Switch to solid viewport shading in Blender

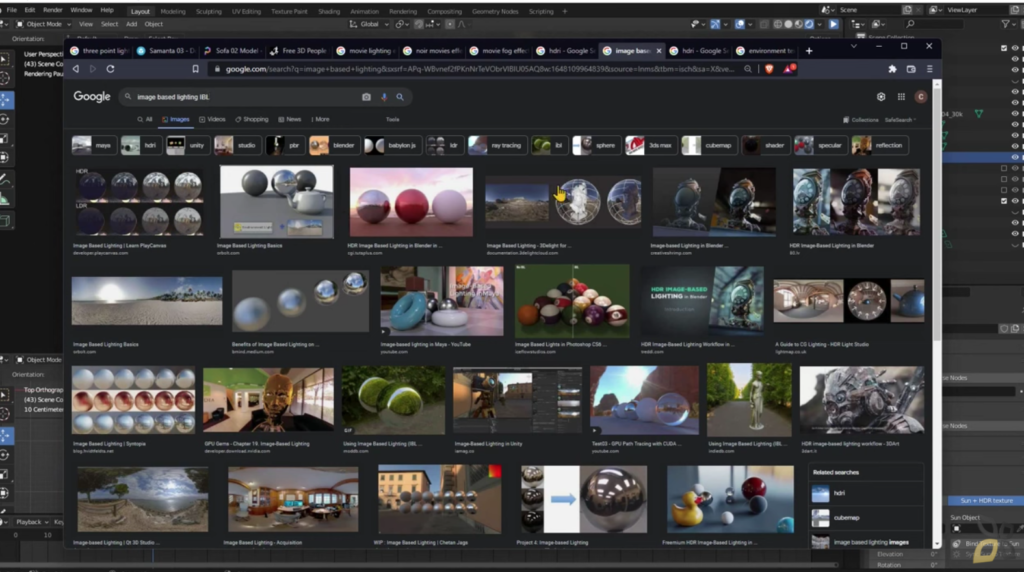788,24
